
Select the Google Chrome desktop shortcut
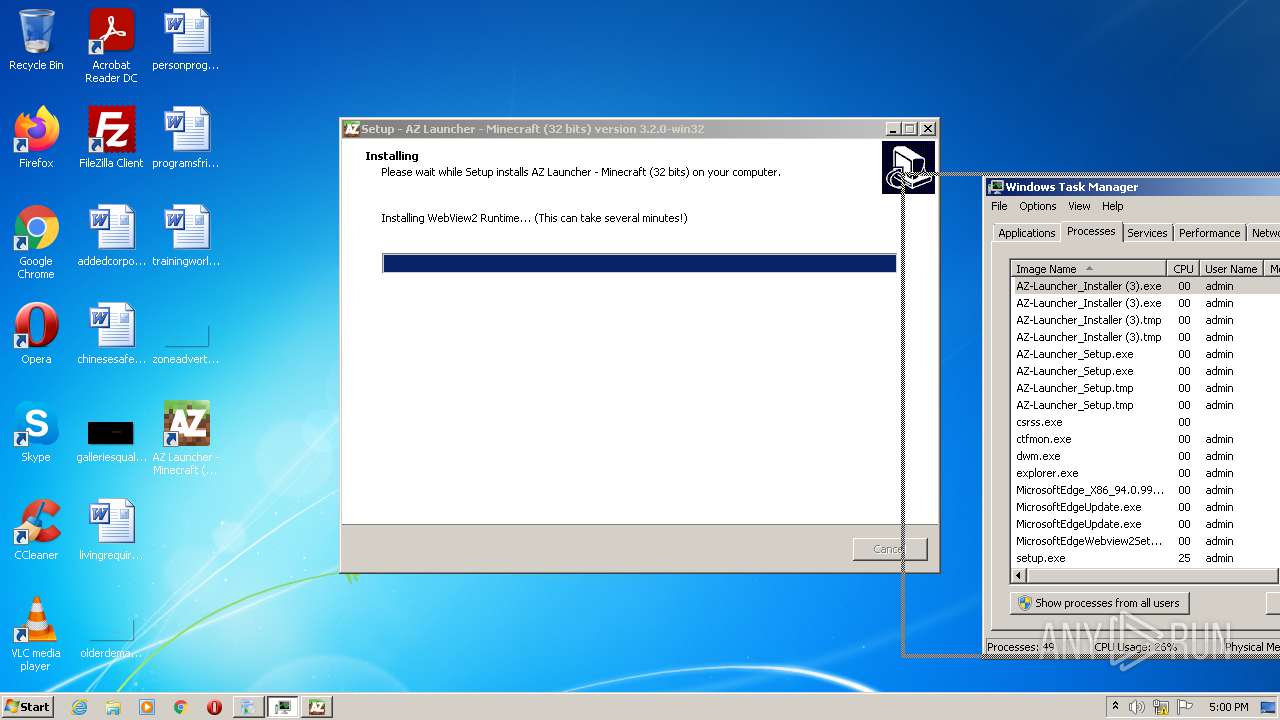tap(36, 242)
